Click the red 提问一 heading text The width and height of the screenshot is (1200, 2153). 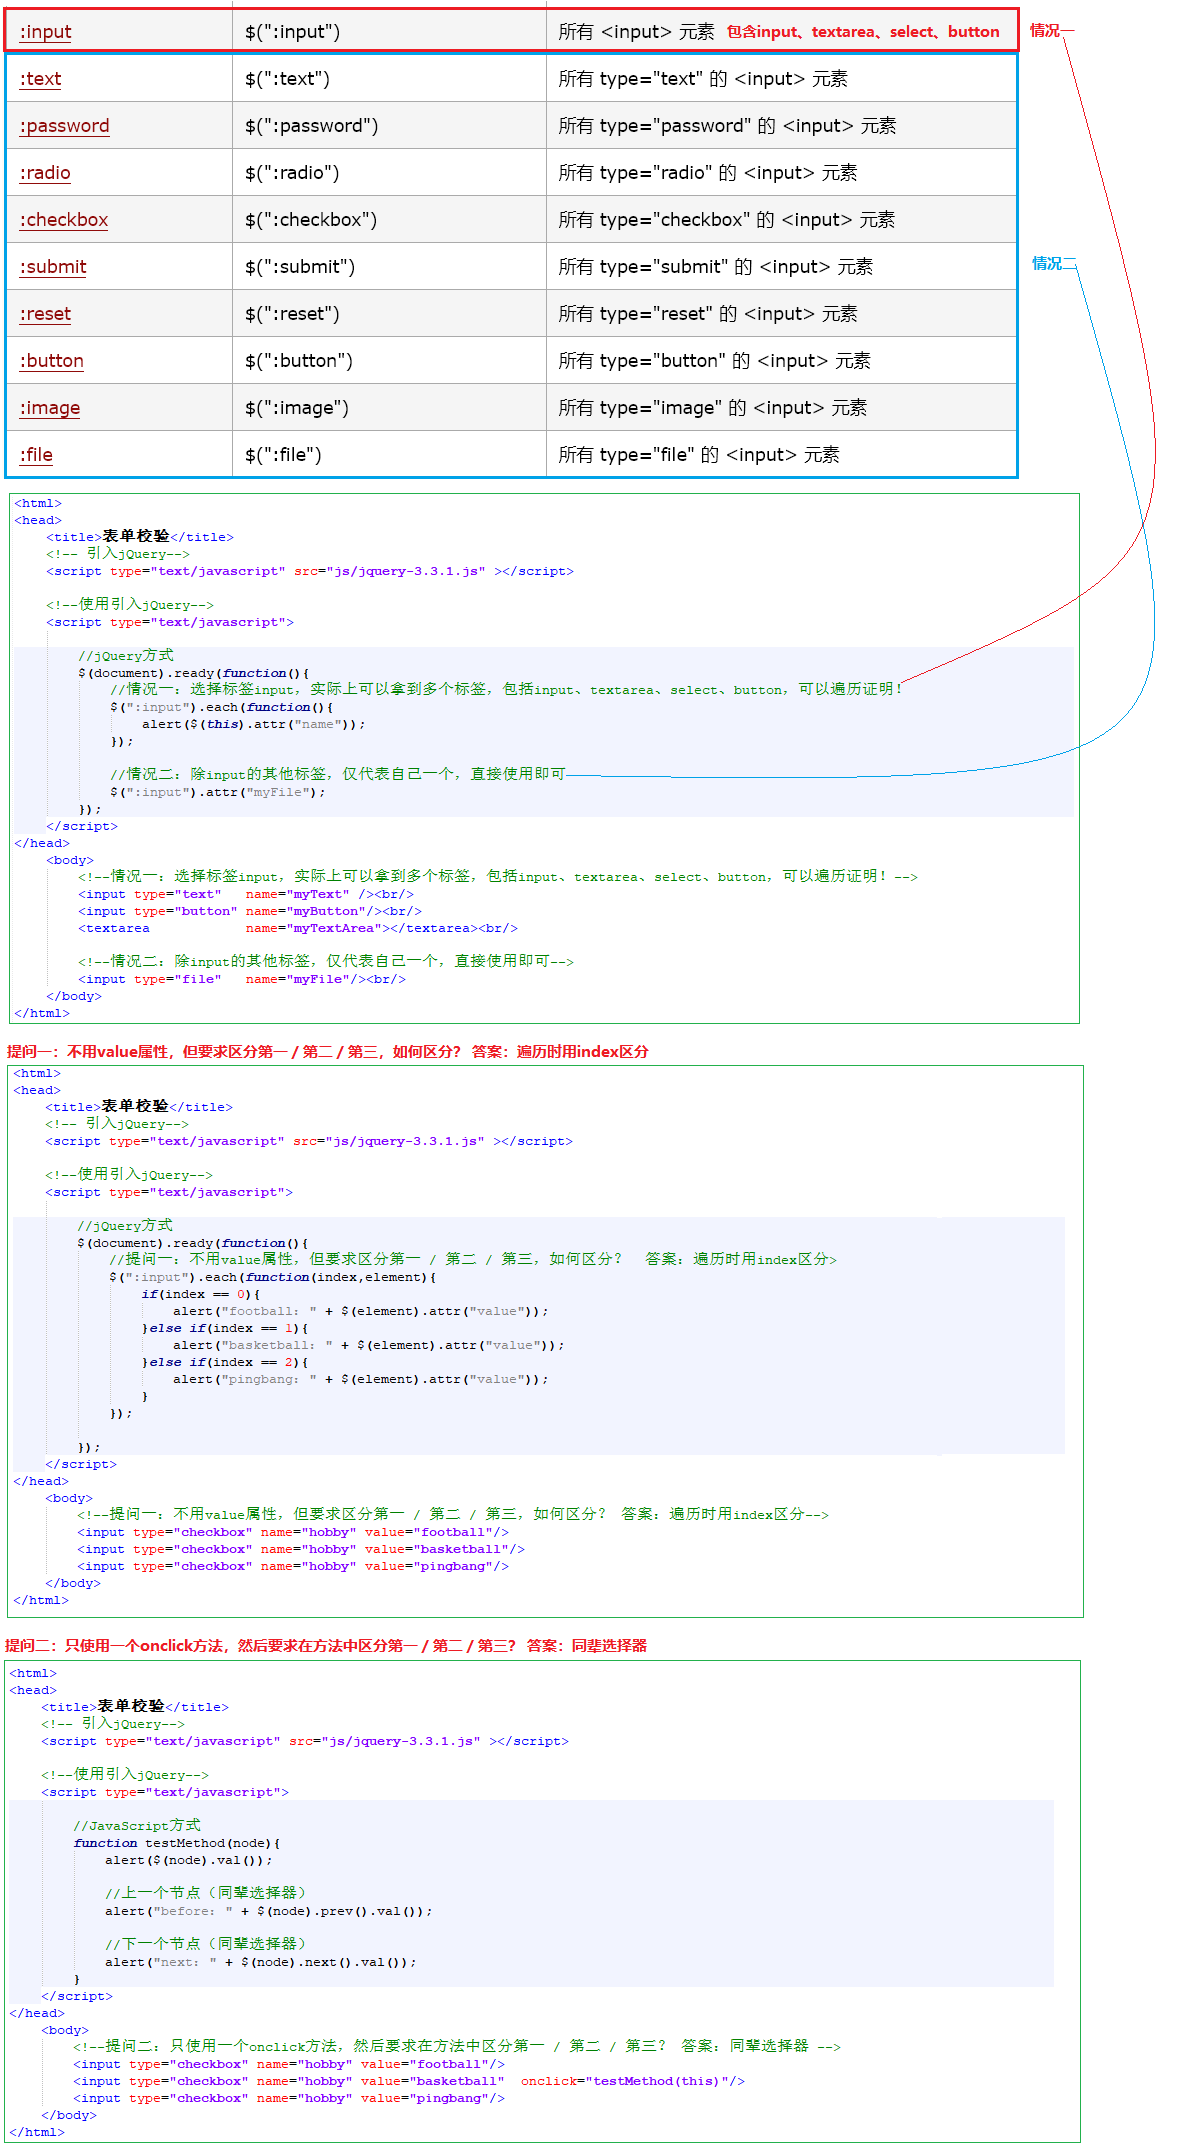(x=327, y=1051)
